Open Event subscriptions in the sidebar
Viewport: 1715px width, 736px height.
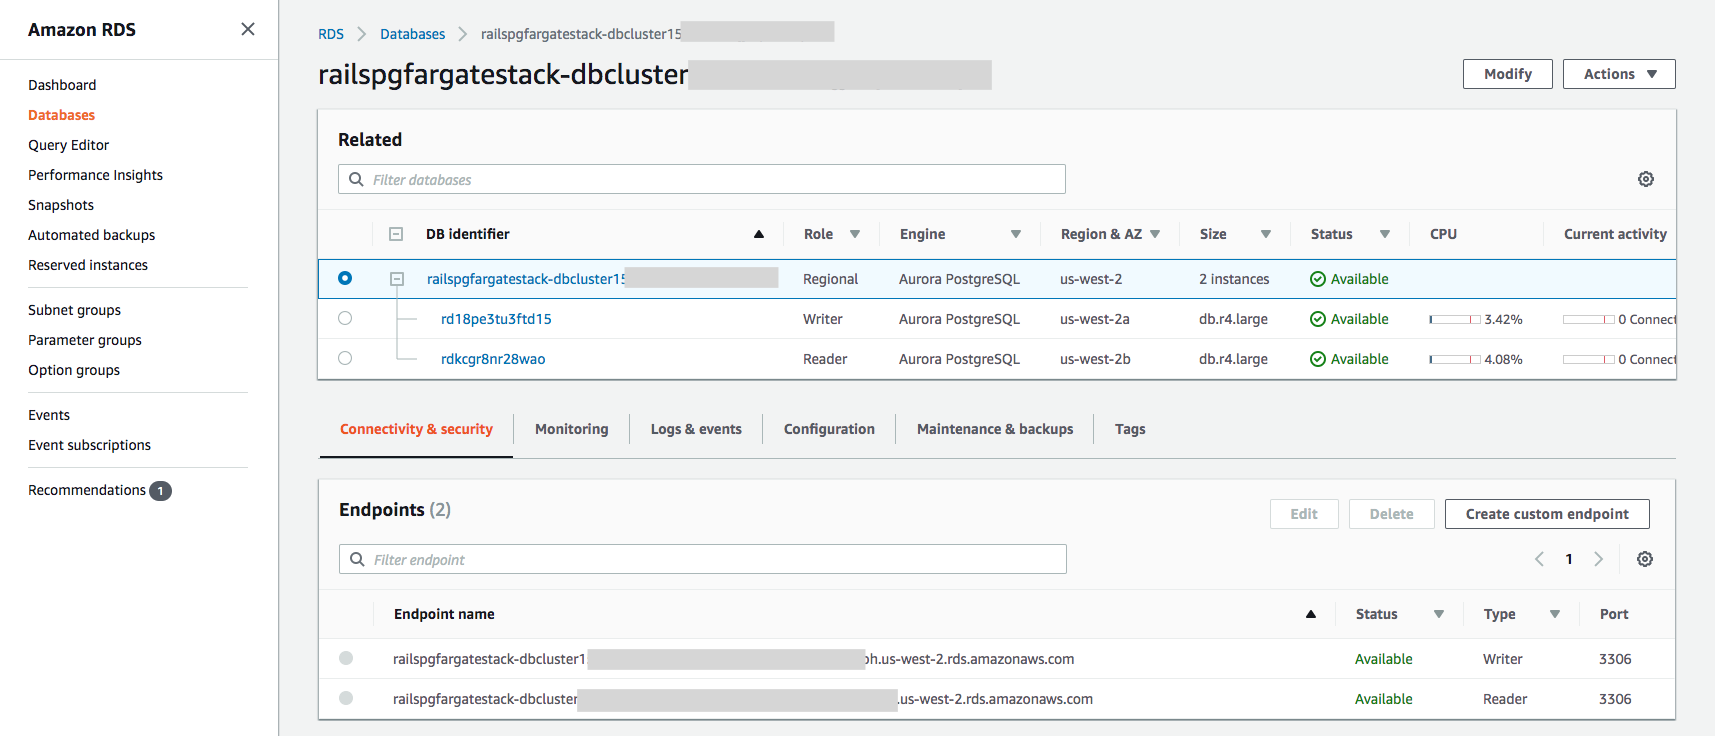[89, 445]
